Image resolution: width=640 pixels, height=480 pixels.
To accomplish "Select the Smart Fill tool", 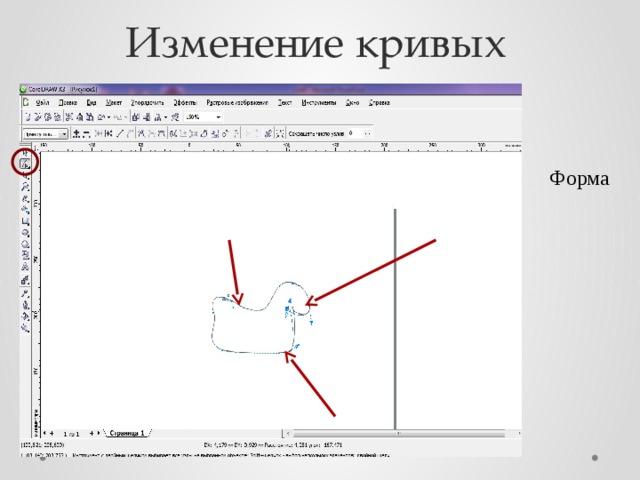I will (x=25, y=209).
